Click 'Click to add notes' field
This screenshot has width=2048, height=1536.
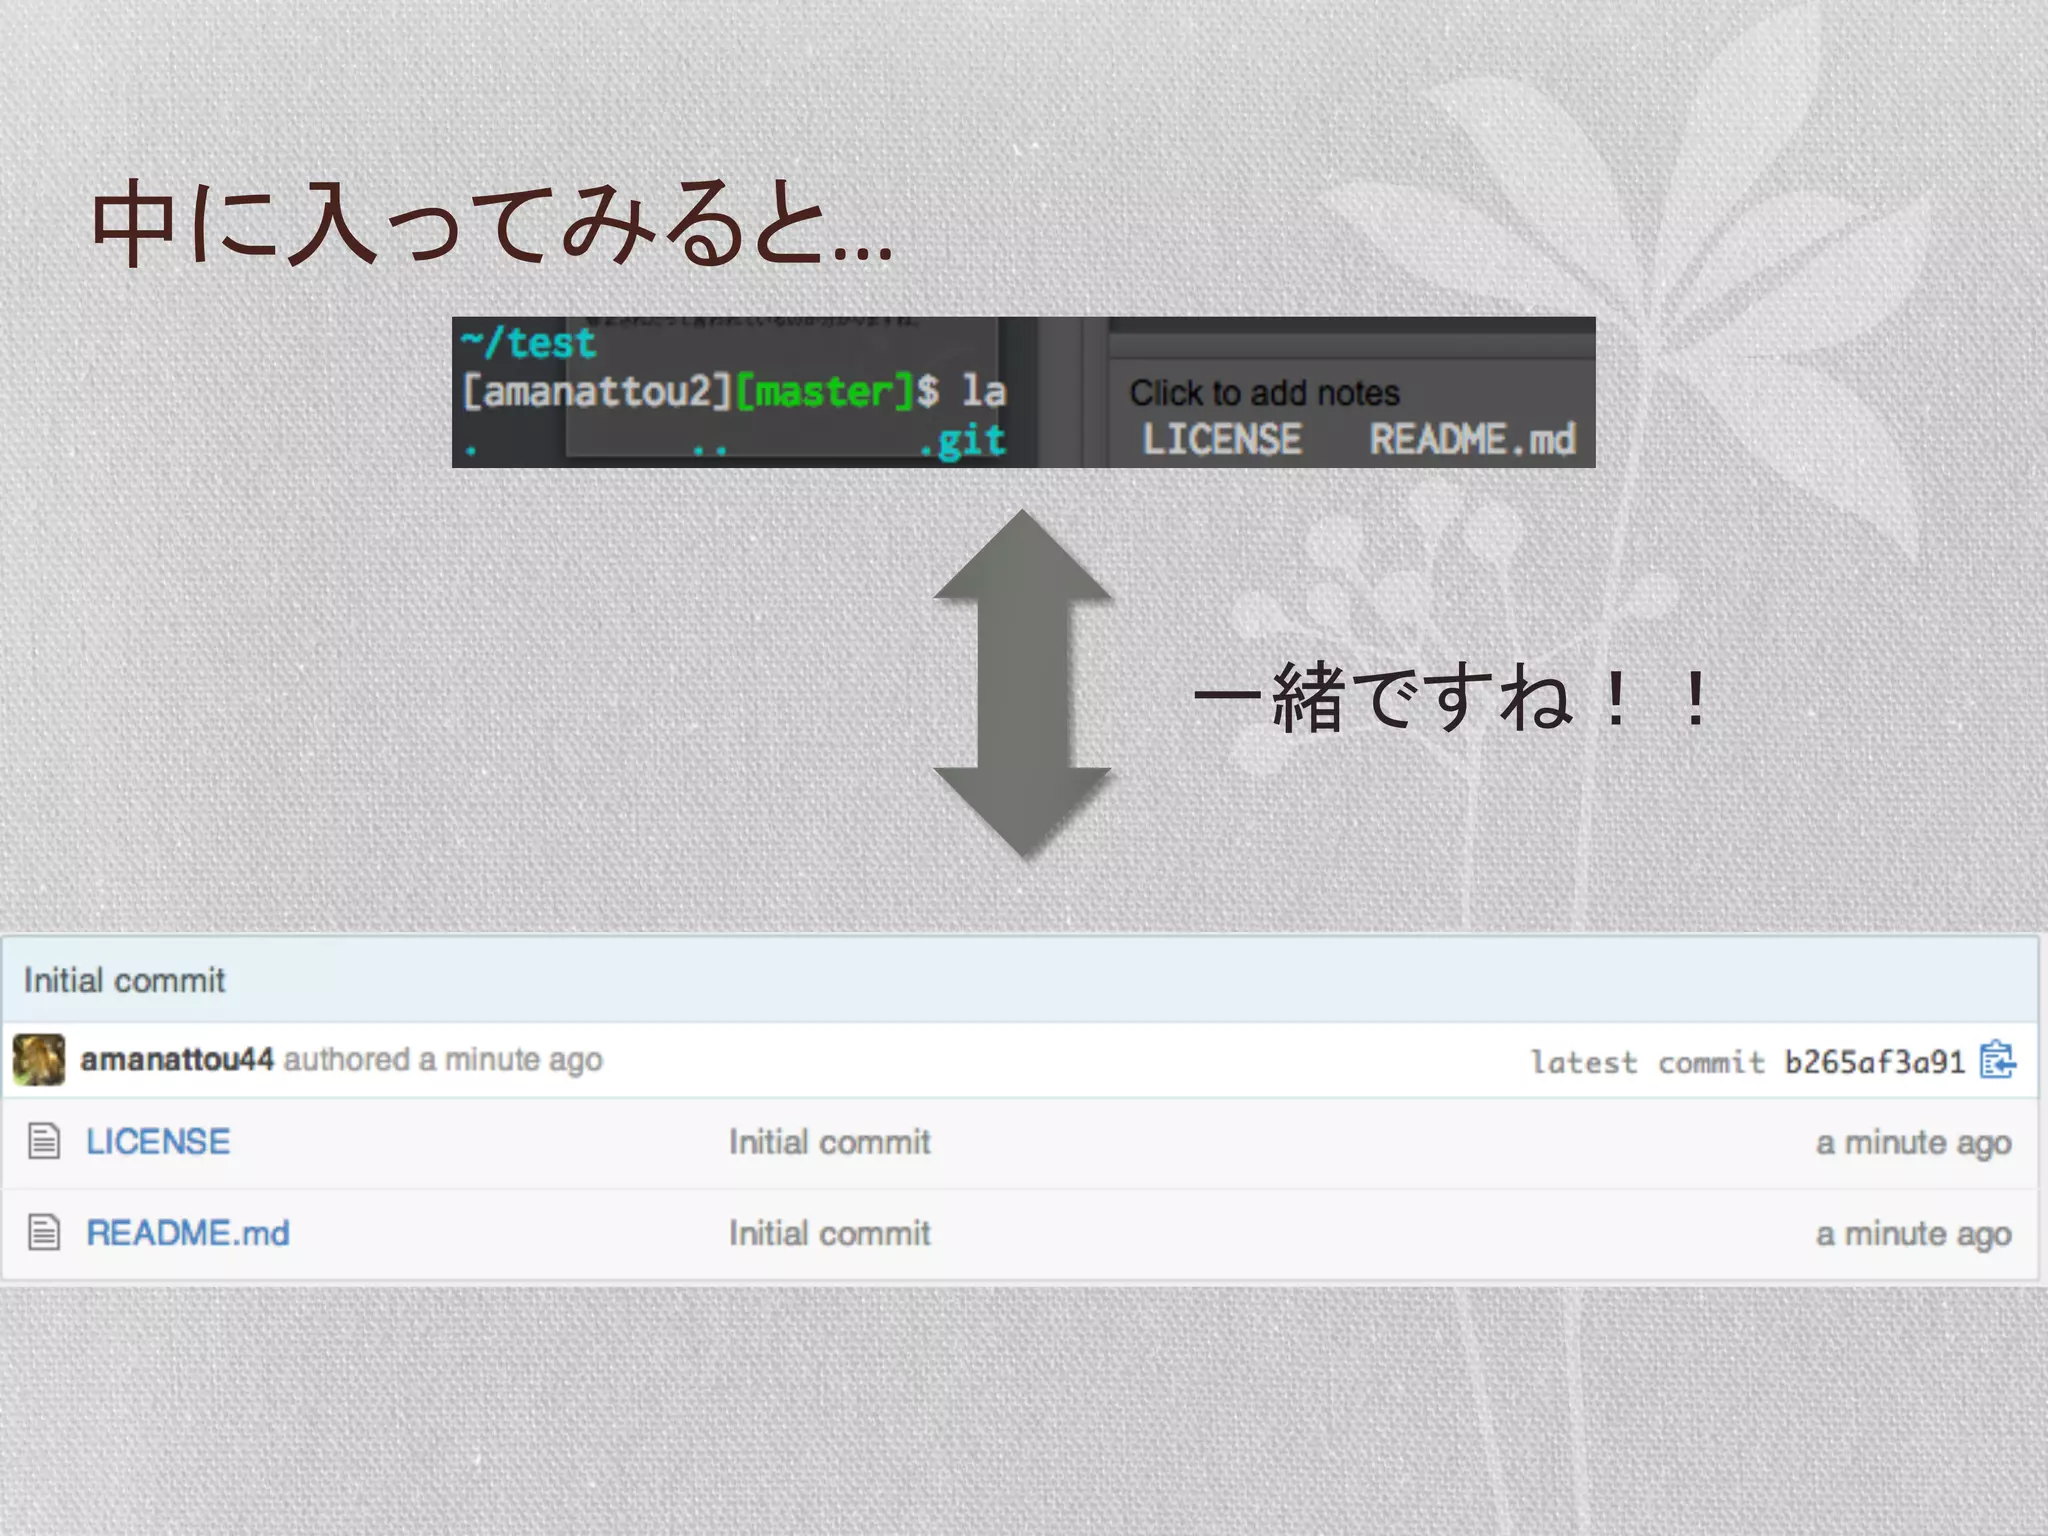pos(1265,393)
